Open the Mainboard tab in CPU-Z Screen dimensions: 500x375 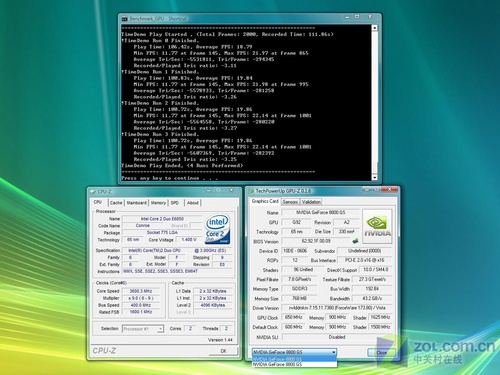136,203
